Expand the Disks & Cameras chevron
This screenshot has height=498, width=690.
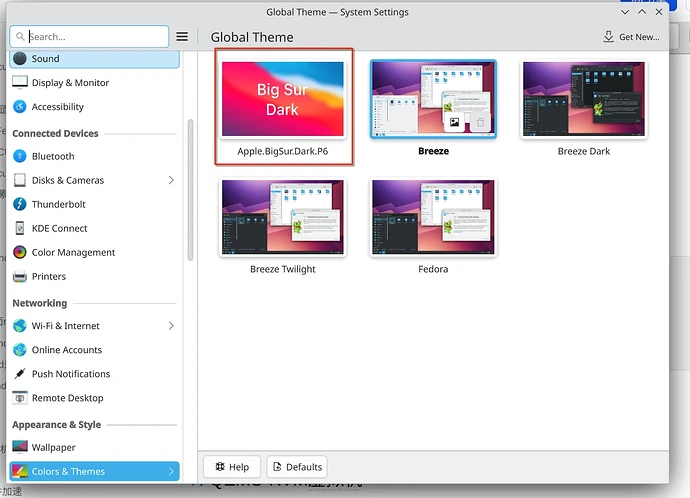pyautogui.click(x=171, y=181)
